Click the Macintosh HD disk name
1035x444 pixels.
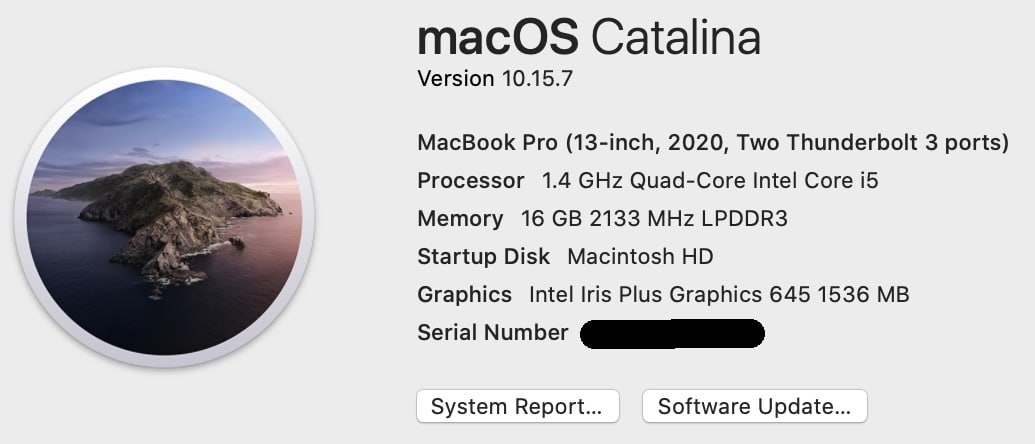640,256
